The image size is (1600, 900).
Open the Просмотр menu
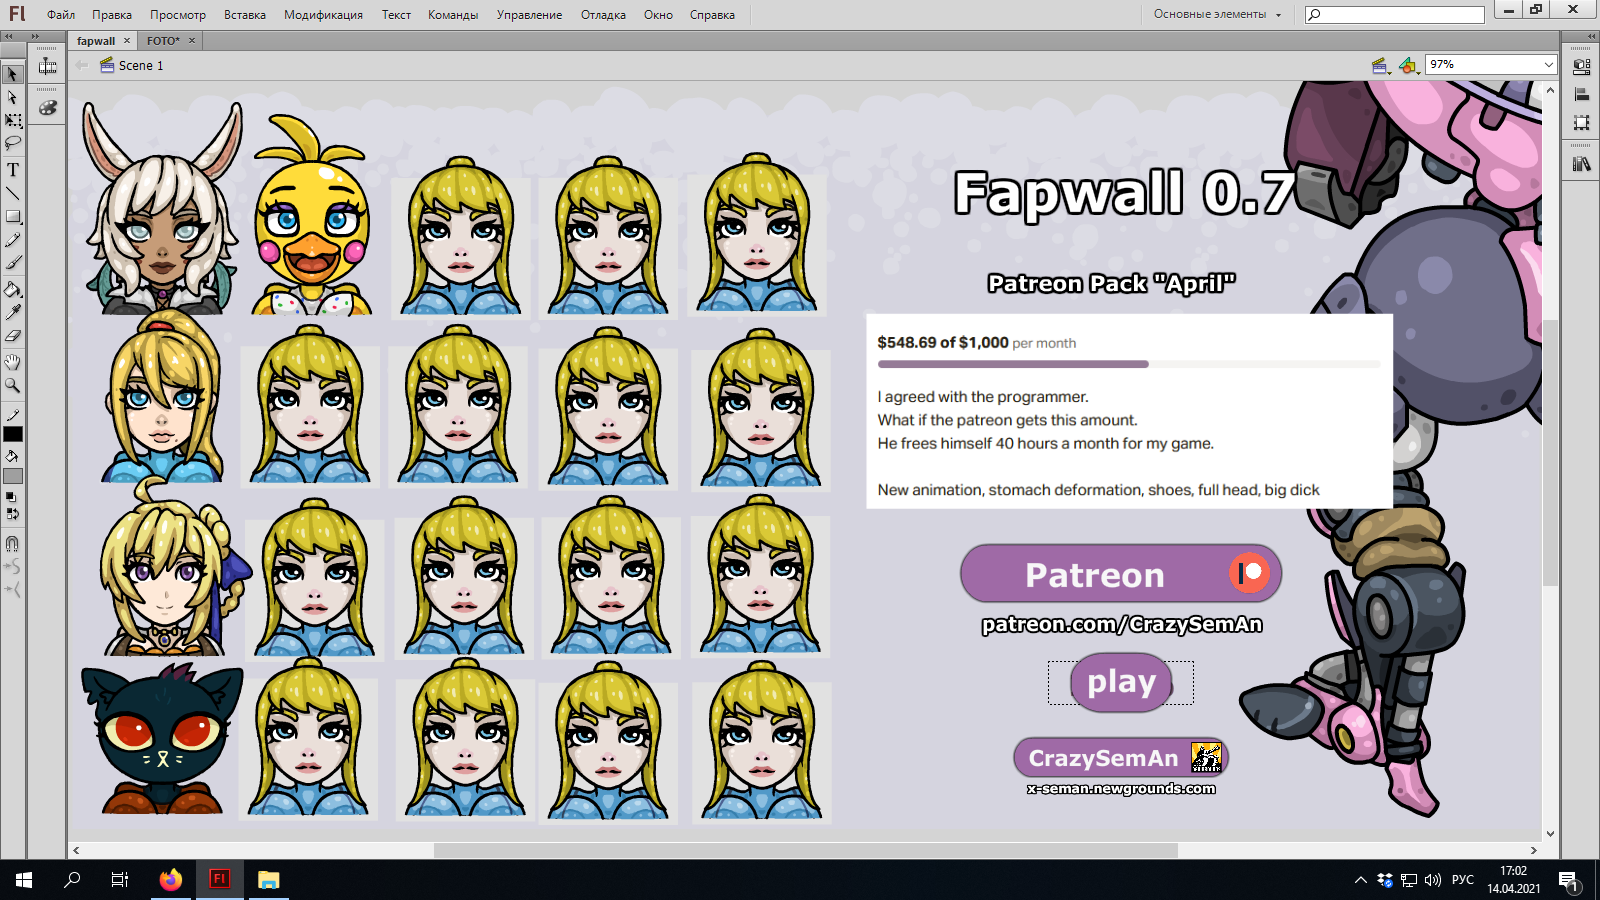[178, 15]
